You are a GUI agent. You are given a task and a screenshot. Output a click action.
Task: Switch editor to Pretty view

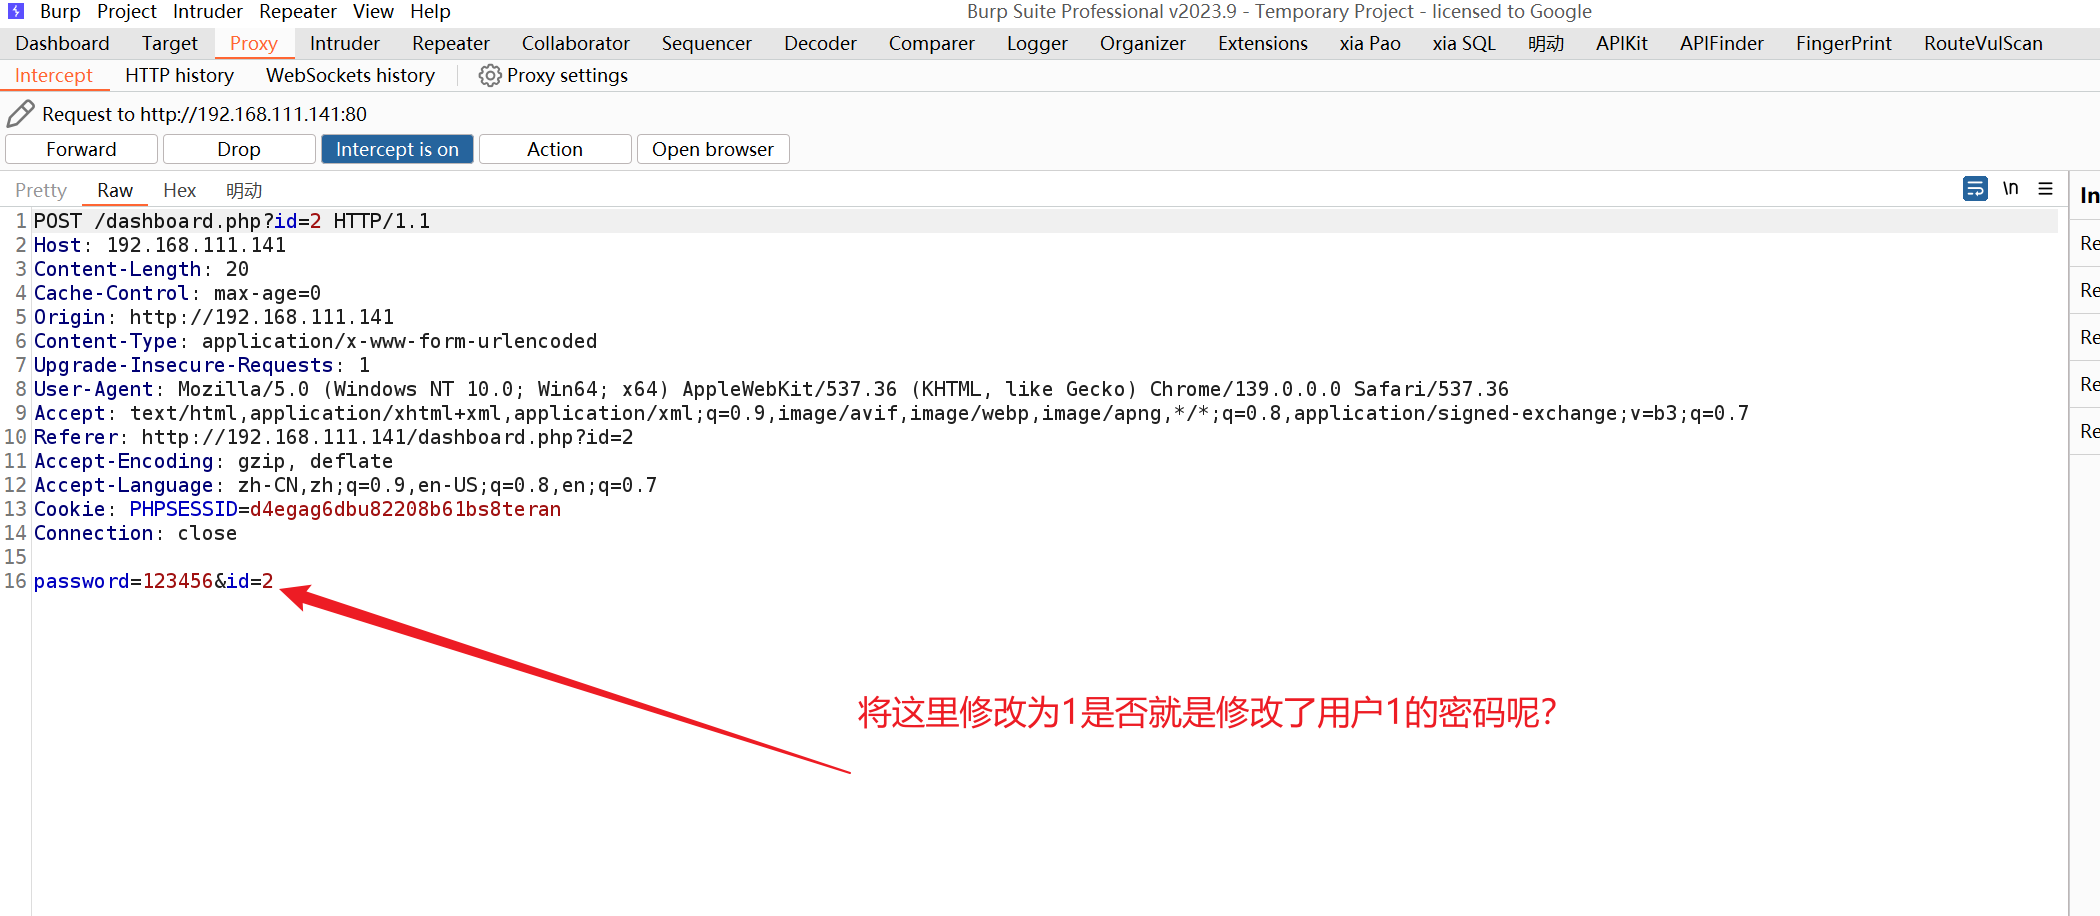click(x=41, y=190)
